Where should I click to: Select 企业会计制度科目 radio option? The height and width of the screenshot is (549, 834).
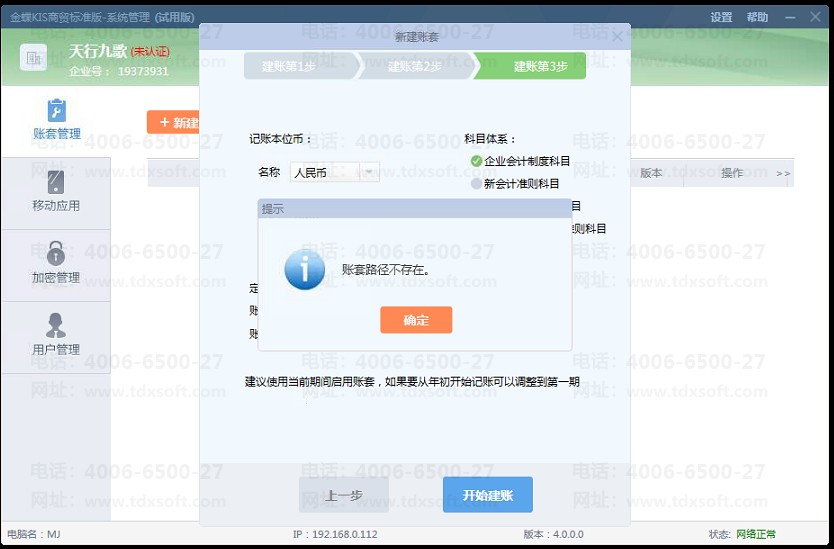tap(477, 161)
